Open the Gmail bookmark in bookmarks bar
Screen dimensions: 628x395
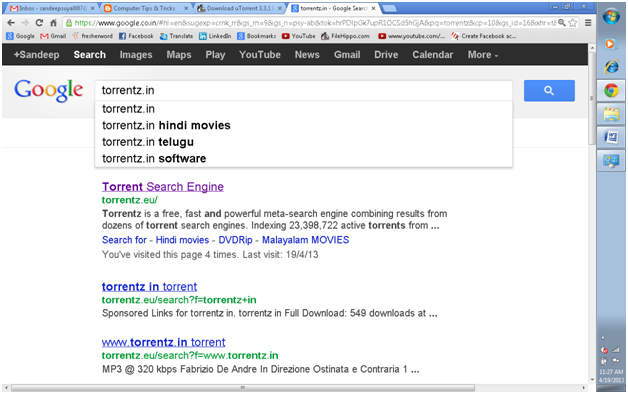[53, 36]
